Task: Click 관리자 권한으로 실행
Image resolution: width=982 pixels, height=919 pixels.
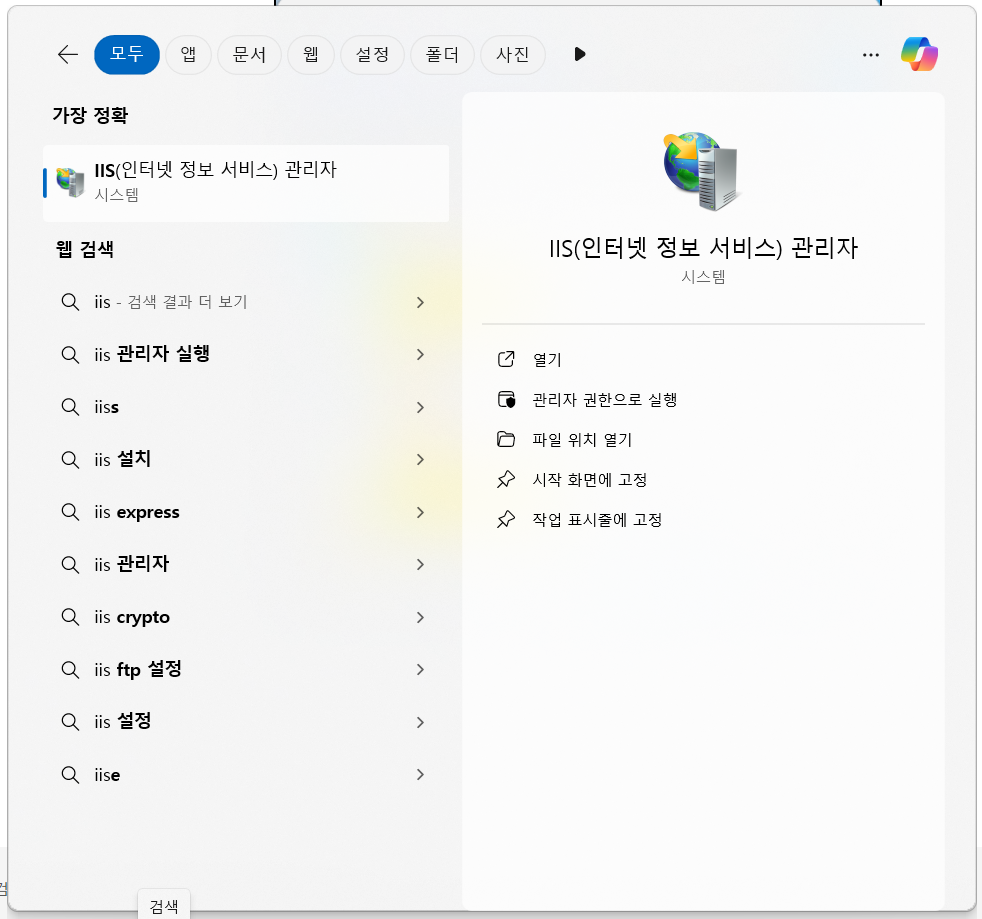Action: point(703,399)
